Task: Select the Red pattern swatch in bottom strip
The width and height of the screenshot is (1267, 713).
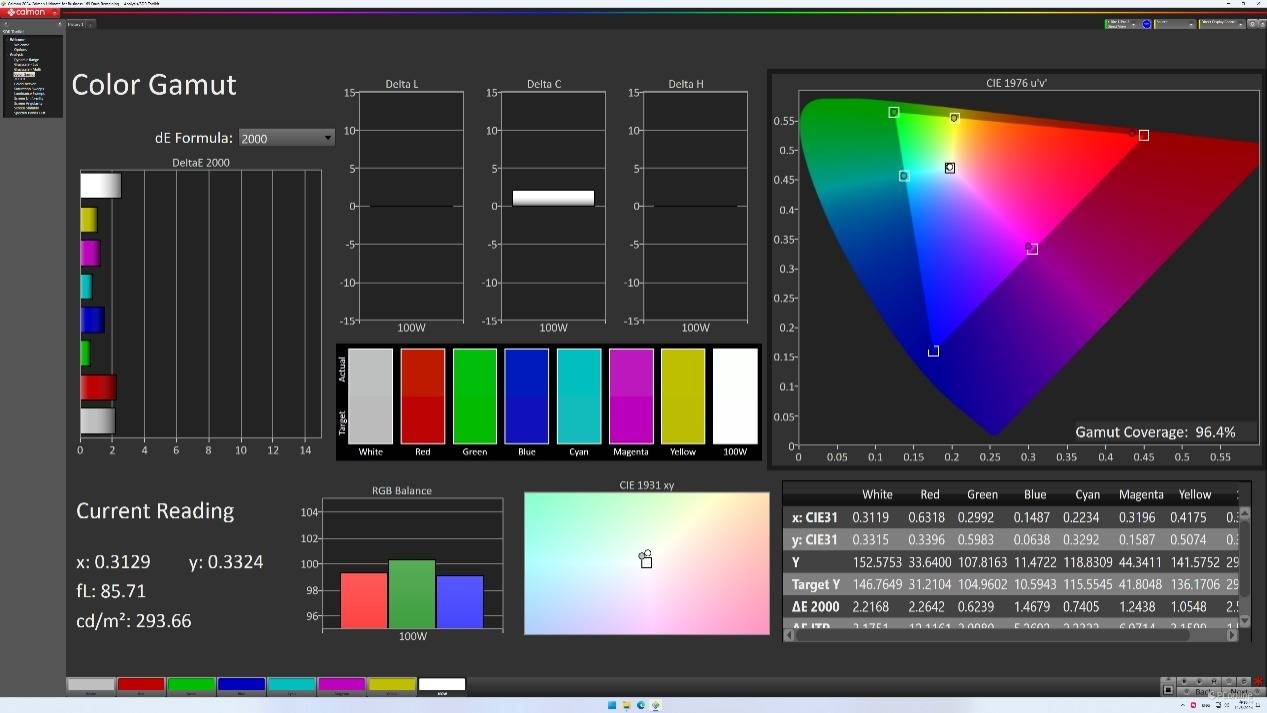Action: click(141, 685)
